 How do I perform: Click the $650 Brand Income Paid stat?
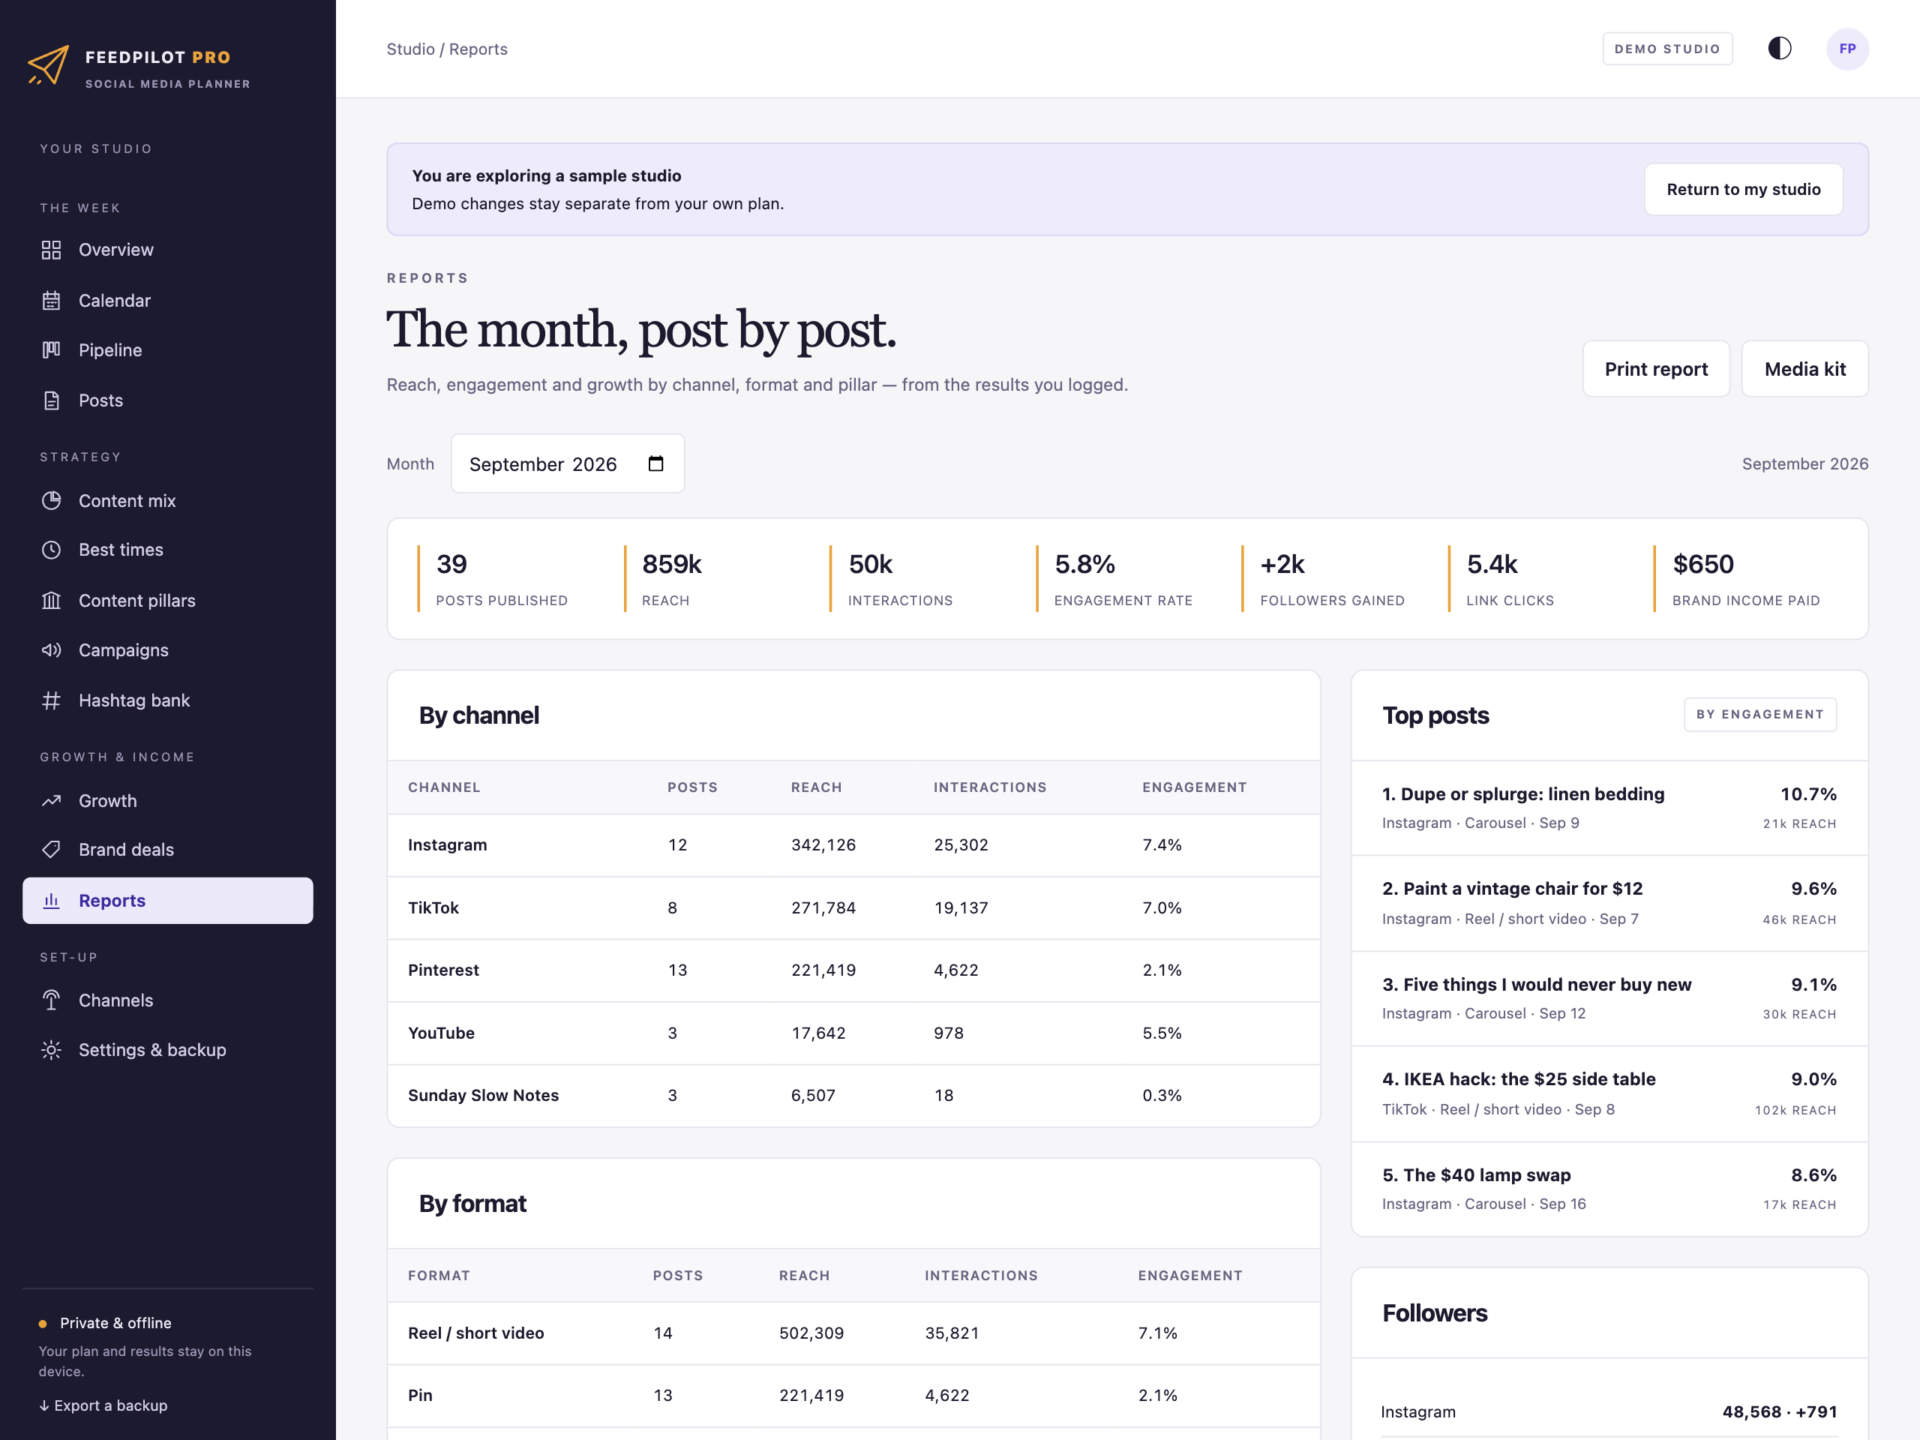1746,578
